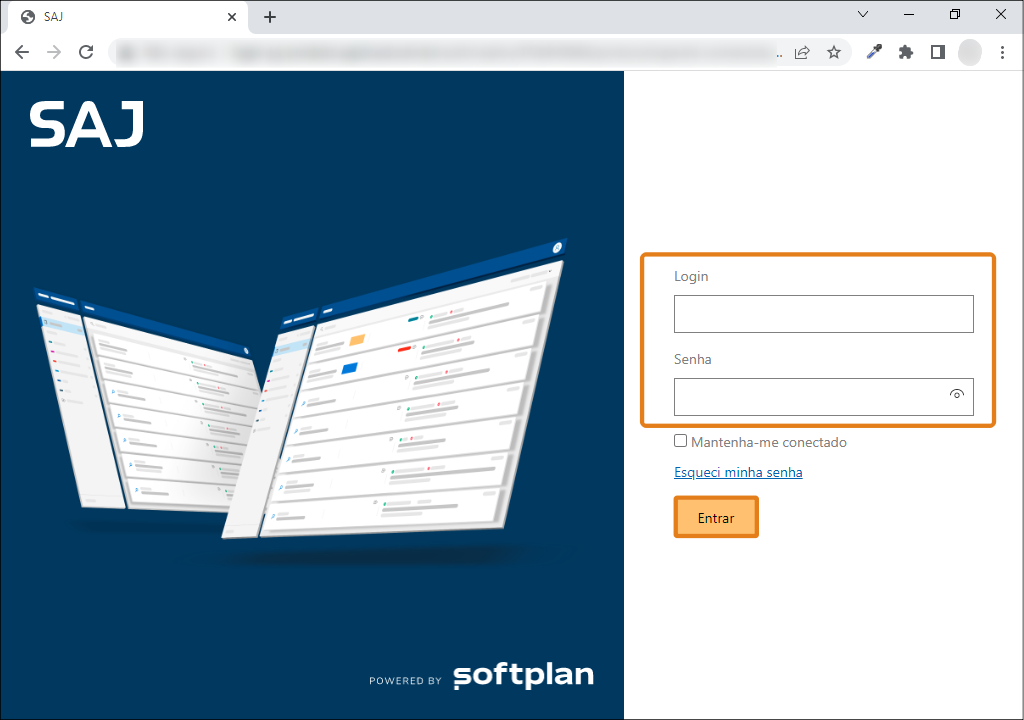Open Chrome three-dot menu
The height and width of the screenshot is (720, 1024).
pos(1002,53)
